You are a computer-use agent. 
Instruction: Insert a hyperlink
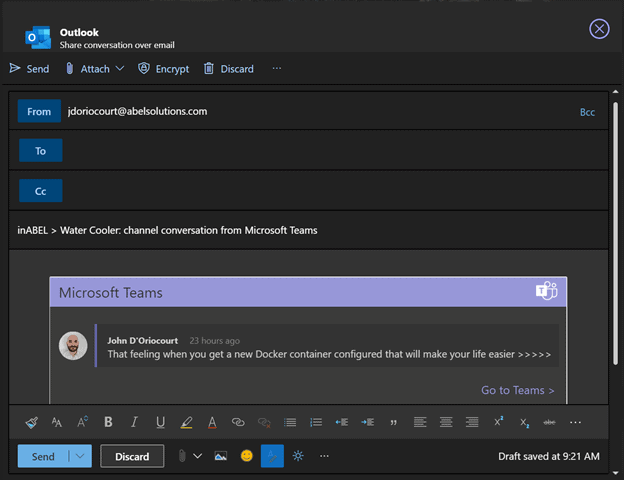coord(238,422)
